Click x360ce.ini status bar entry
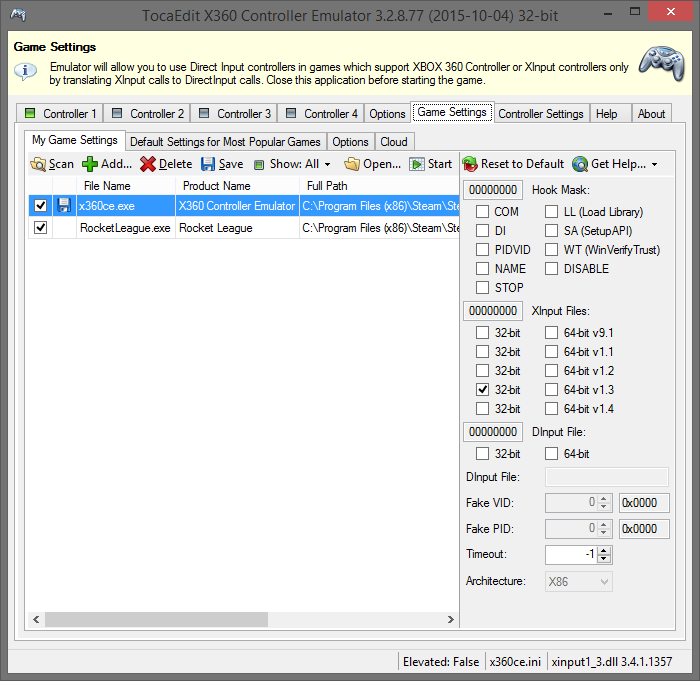The height and width of the screenshot is (681, 700). click(515, 661)
